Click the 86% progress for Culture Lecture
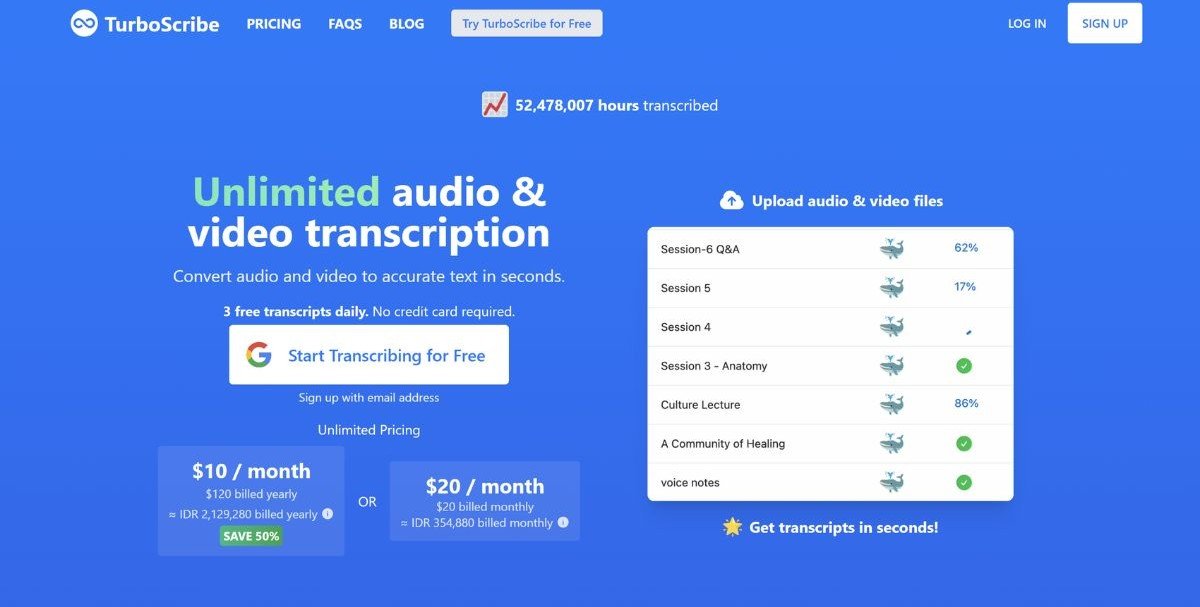Screen dimensions: 1200x607 (966, 403)
